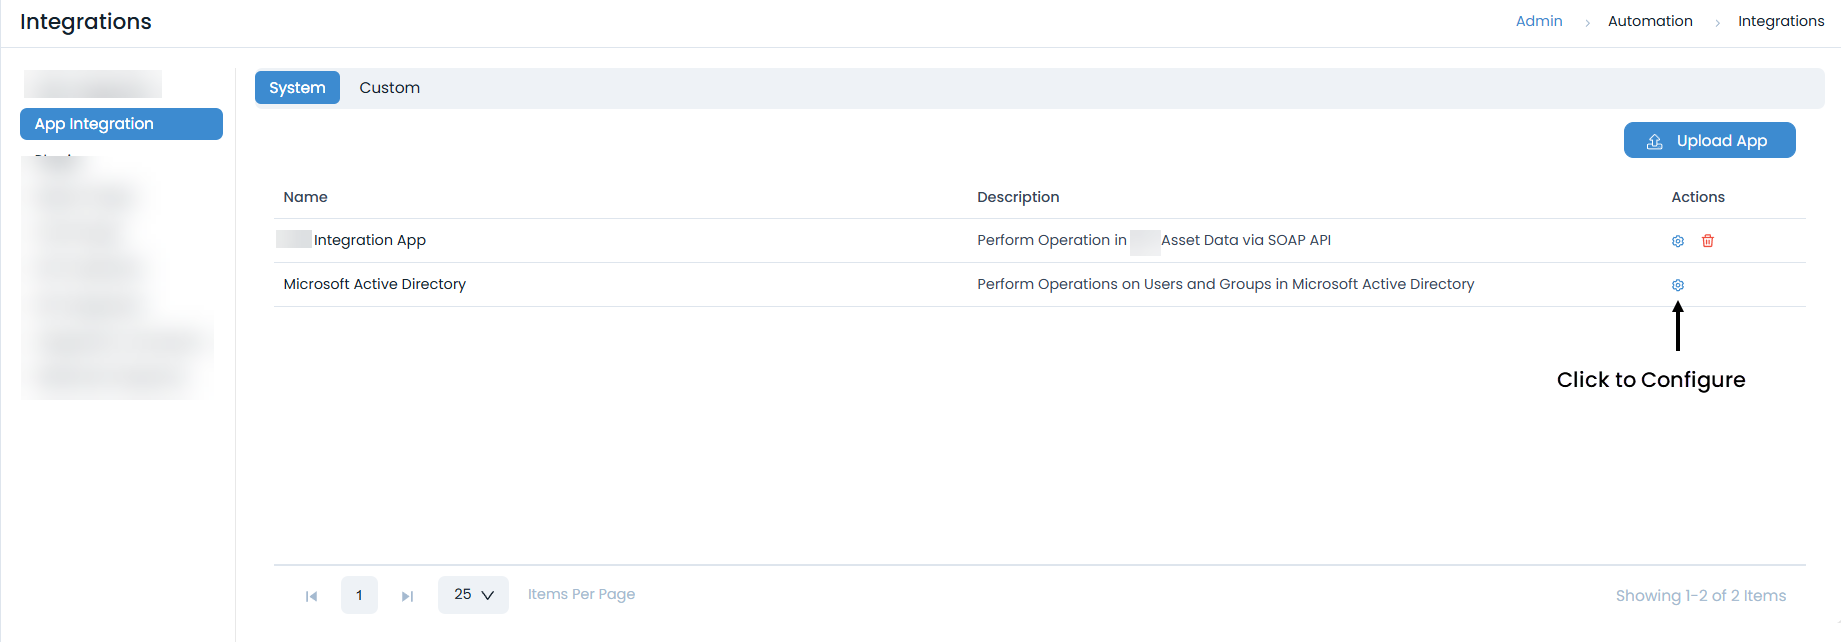
Task: Select page 1 in pagination
Action: tap(359, 595)
